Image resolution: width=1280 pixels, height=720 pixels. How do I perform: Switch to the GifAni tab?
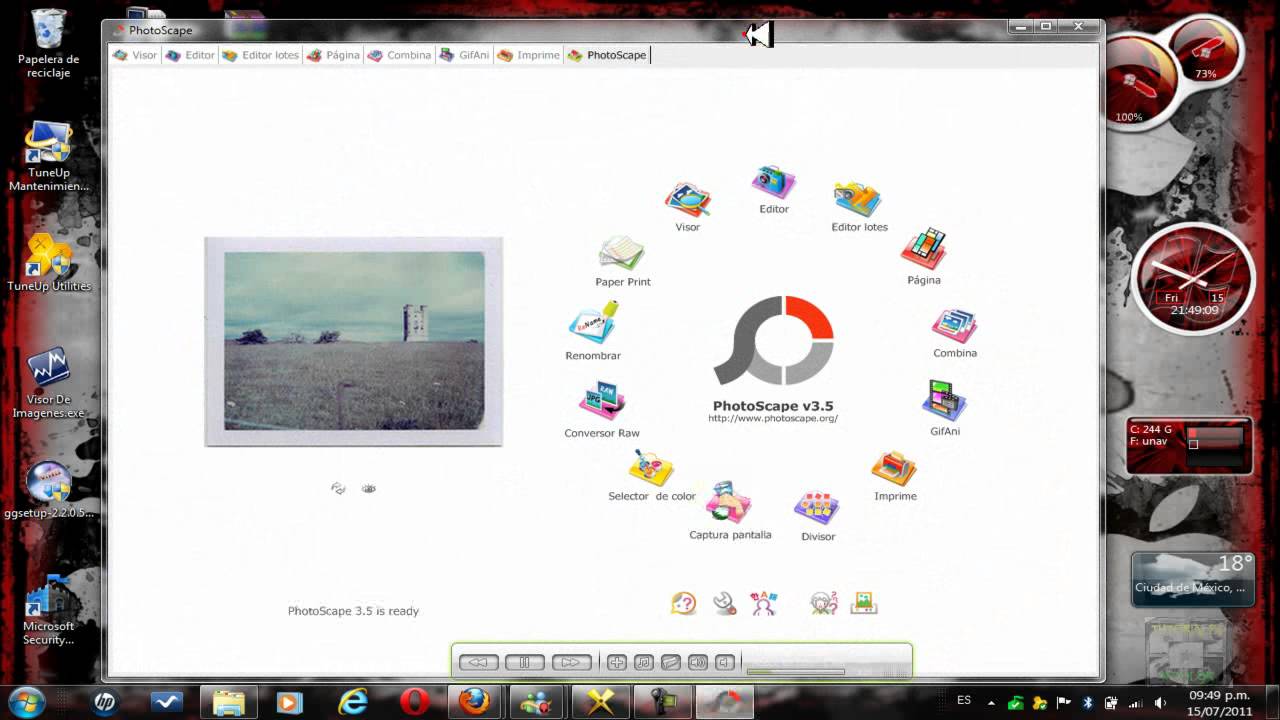[x=465, y=55]
